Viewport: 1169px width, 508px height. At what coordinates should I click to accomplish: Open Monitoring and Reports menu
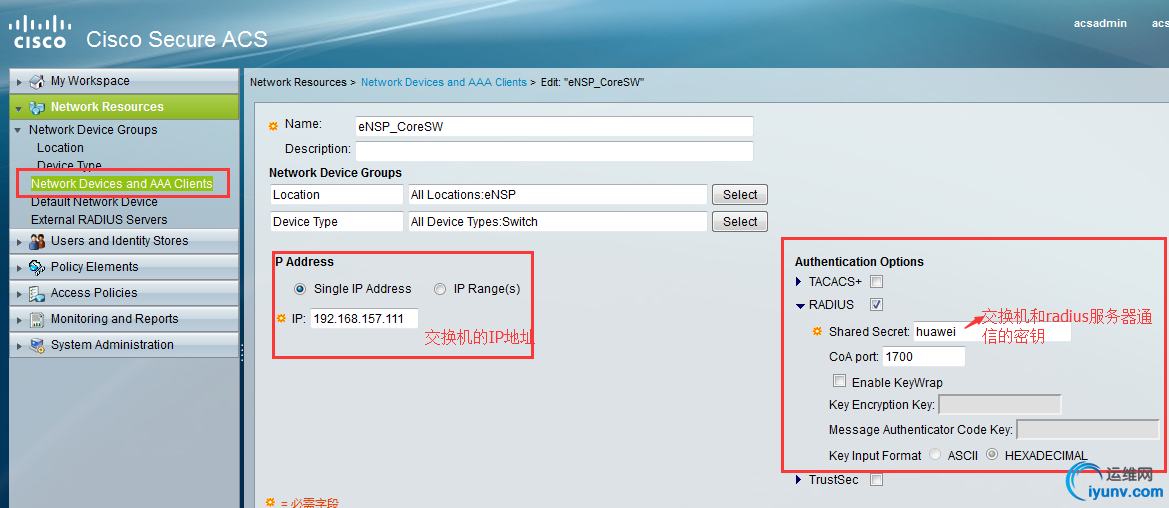[x=124, y=319]
